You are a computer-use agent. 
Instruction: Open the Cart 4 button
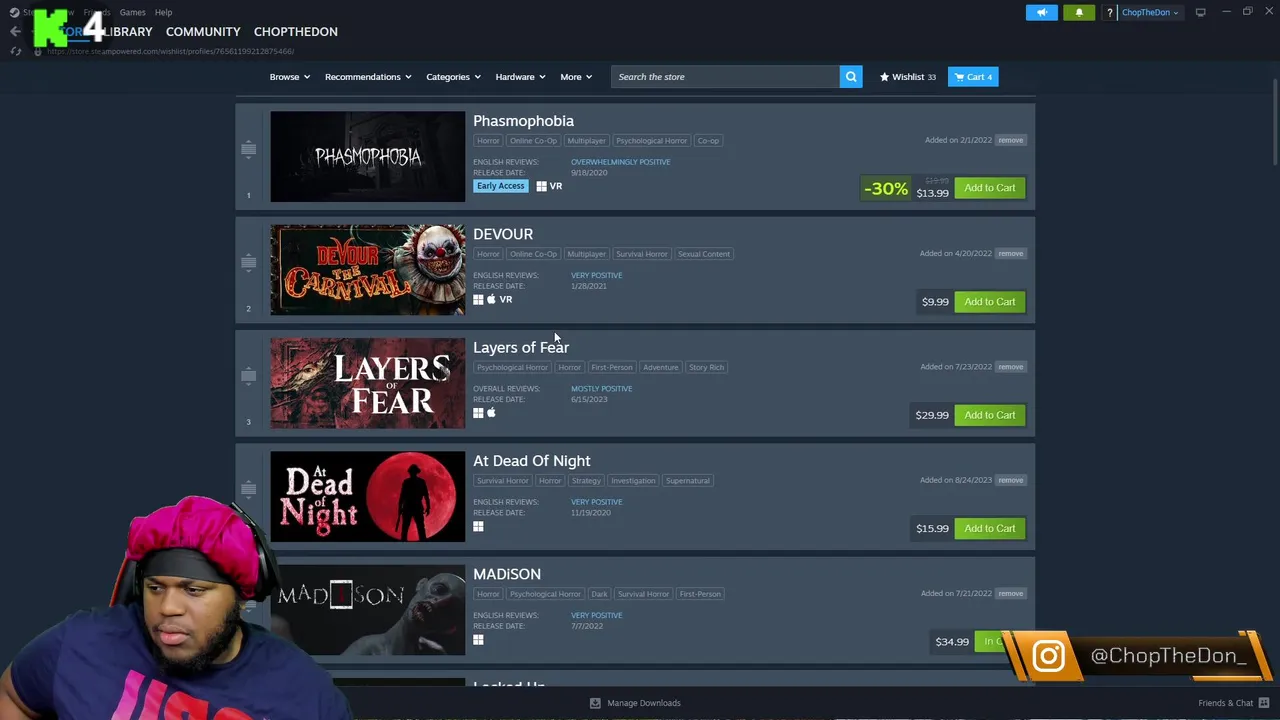point(973,77)
